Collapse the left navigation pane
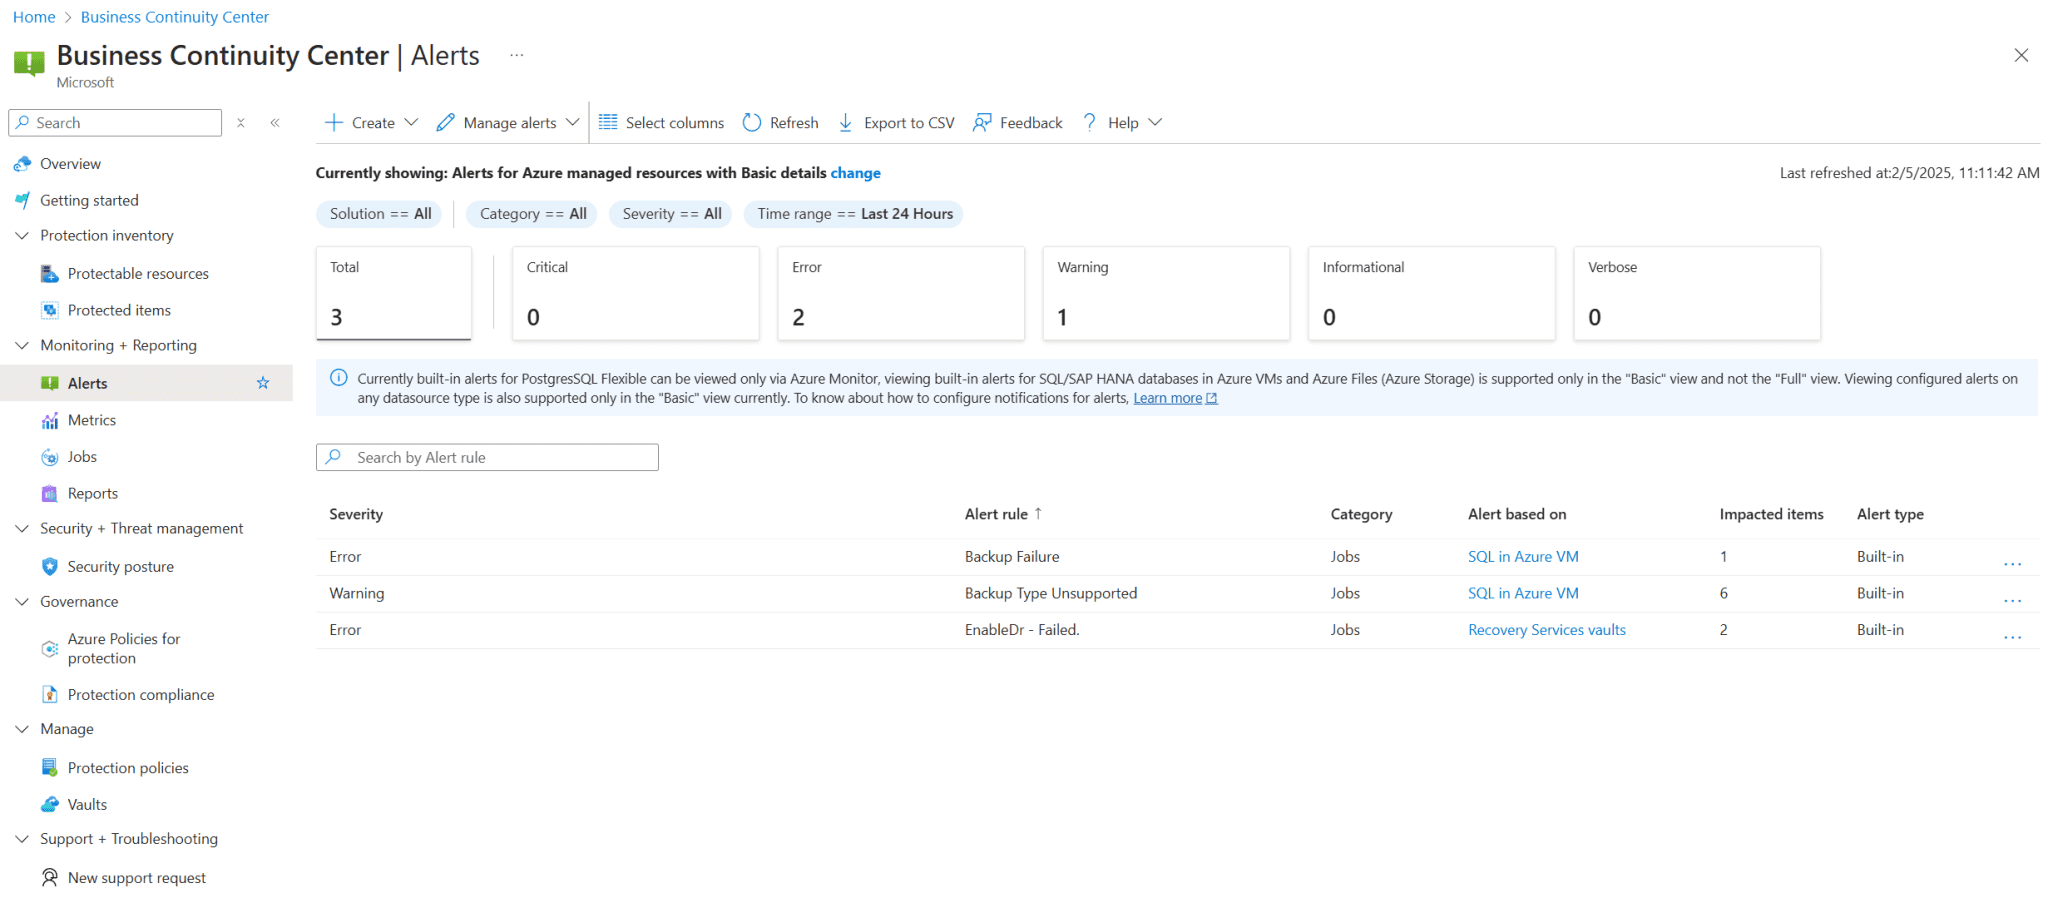The image size is (2048, 913). click(275, 122)
